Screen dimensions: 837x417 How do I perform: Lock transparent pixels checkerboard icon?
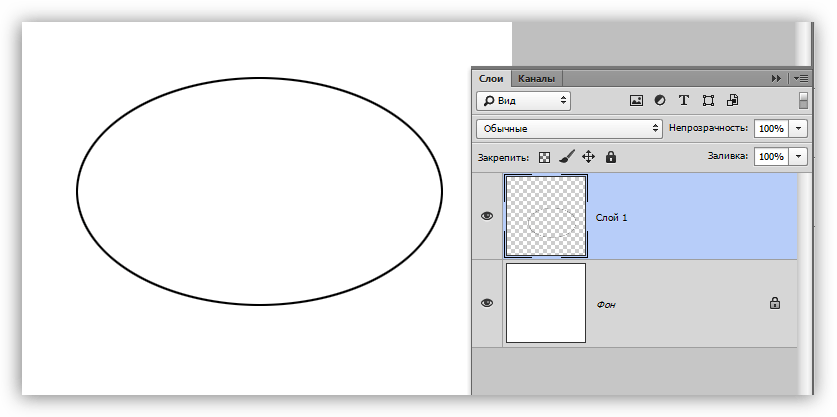click(545, 157)
